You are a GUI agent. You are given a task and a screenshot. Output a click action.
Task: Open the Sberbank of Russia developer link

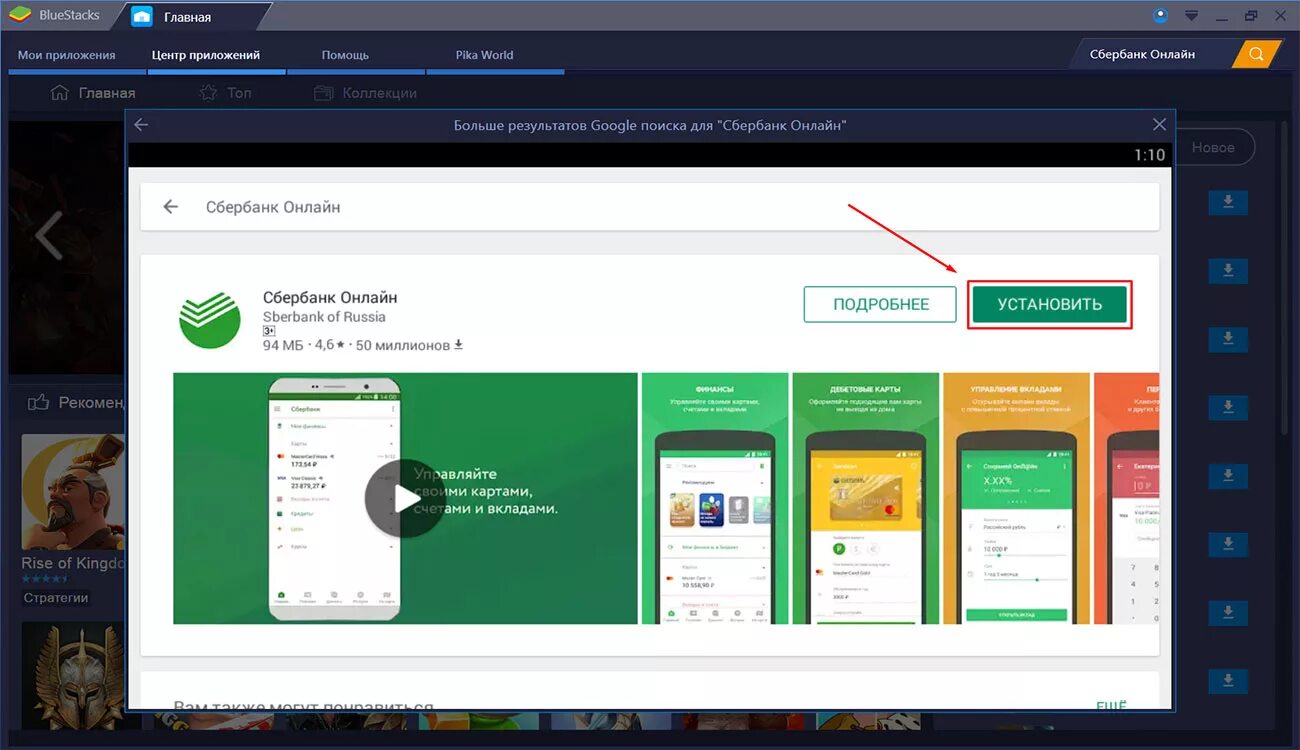point(324,317)
